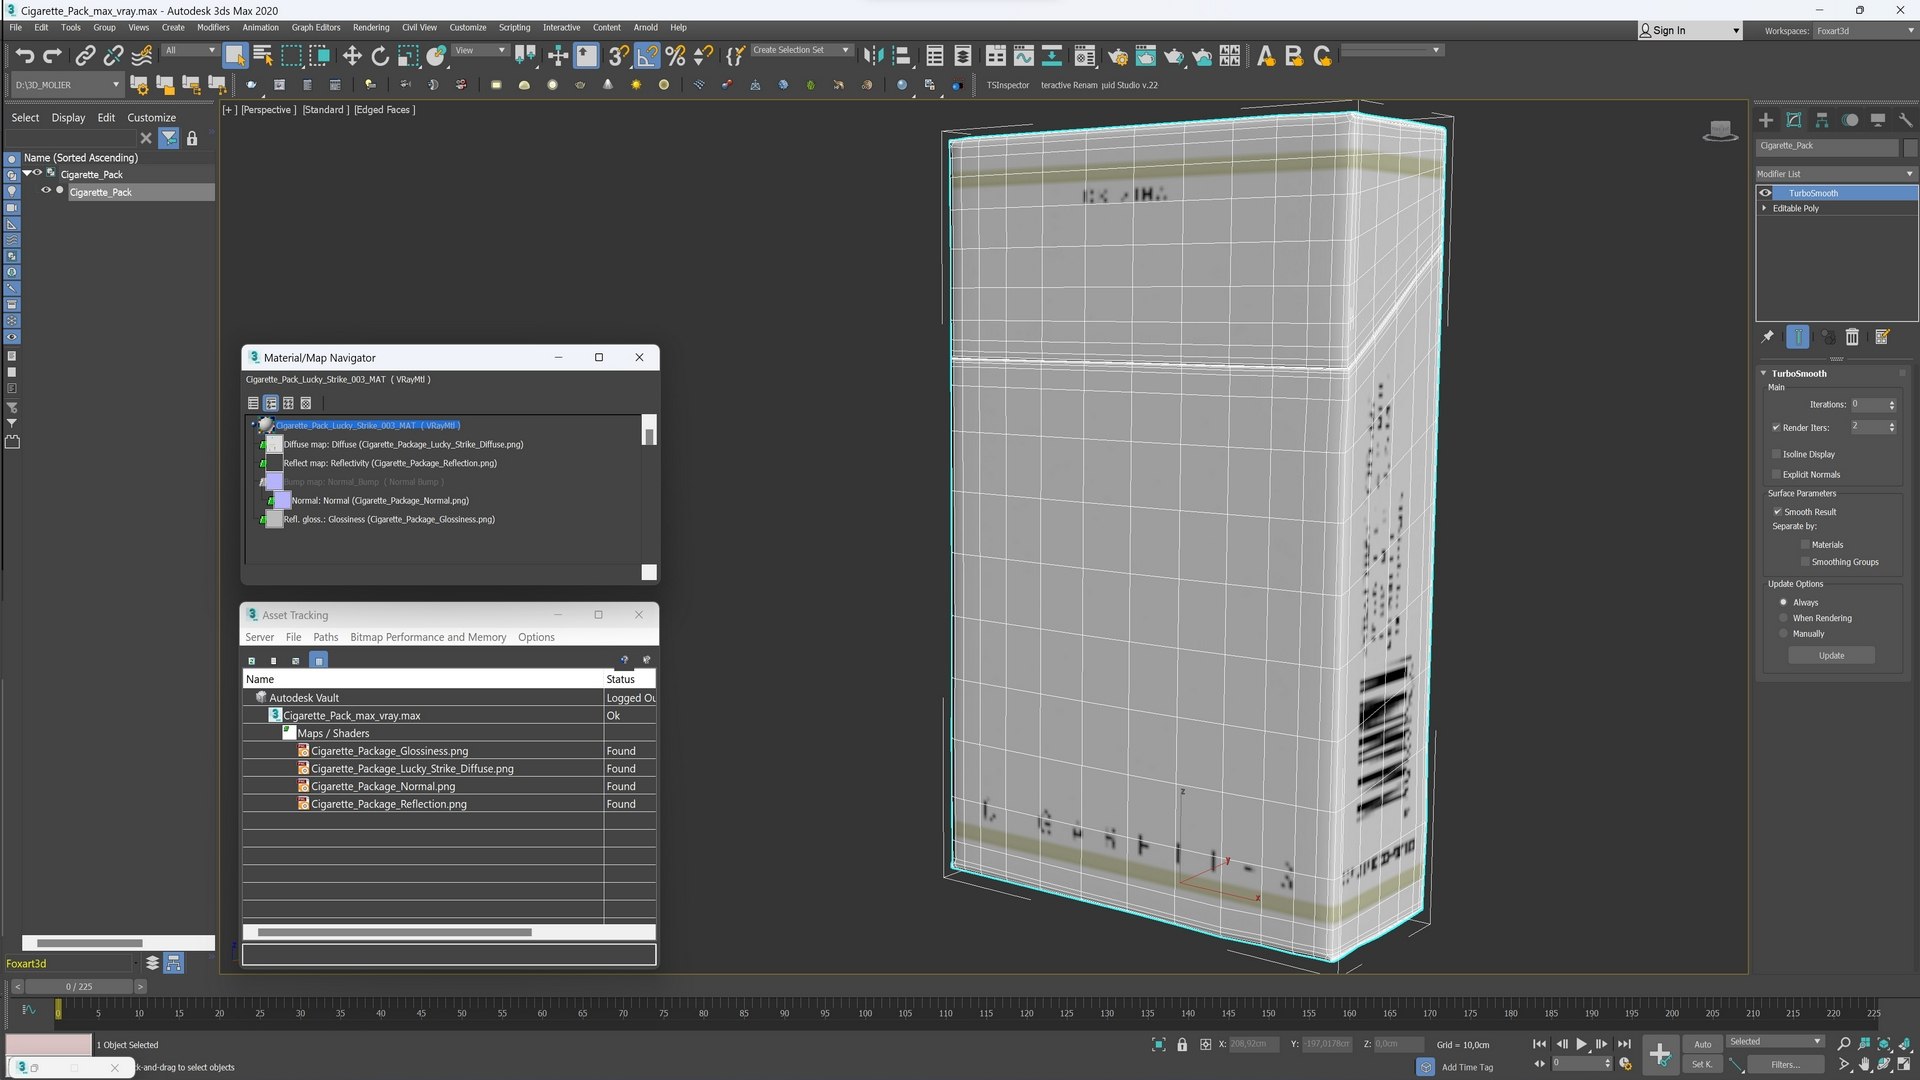Screen dimensions: 1920x1080
Task: Open Bitmap Performance and Memory menu
Action: 428,637
